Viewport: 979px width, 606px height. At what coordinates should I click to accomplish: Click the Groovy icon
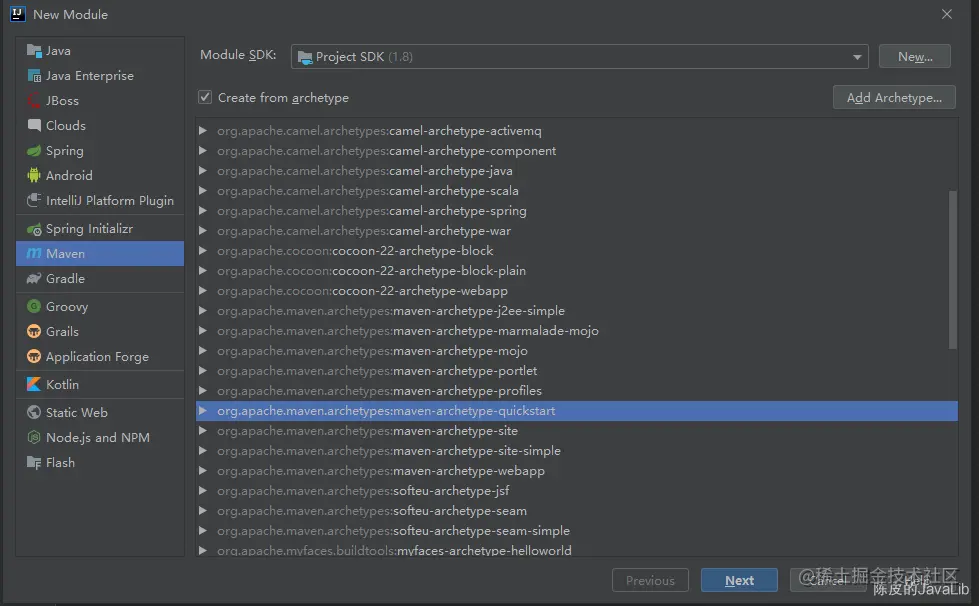tap(34, 306)
